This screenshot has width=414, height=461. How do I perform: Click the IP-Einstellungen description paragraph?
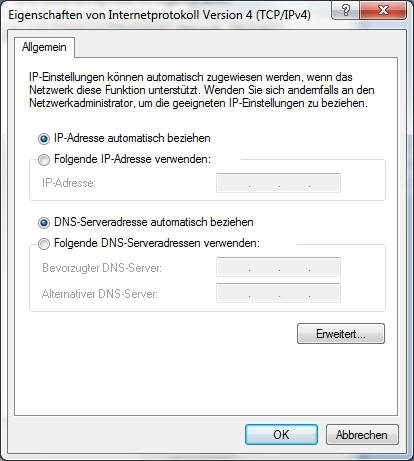pos(202,90)
